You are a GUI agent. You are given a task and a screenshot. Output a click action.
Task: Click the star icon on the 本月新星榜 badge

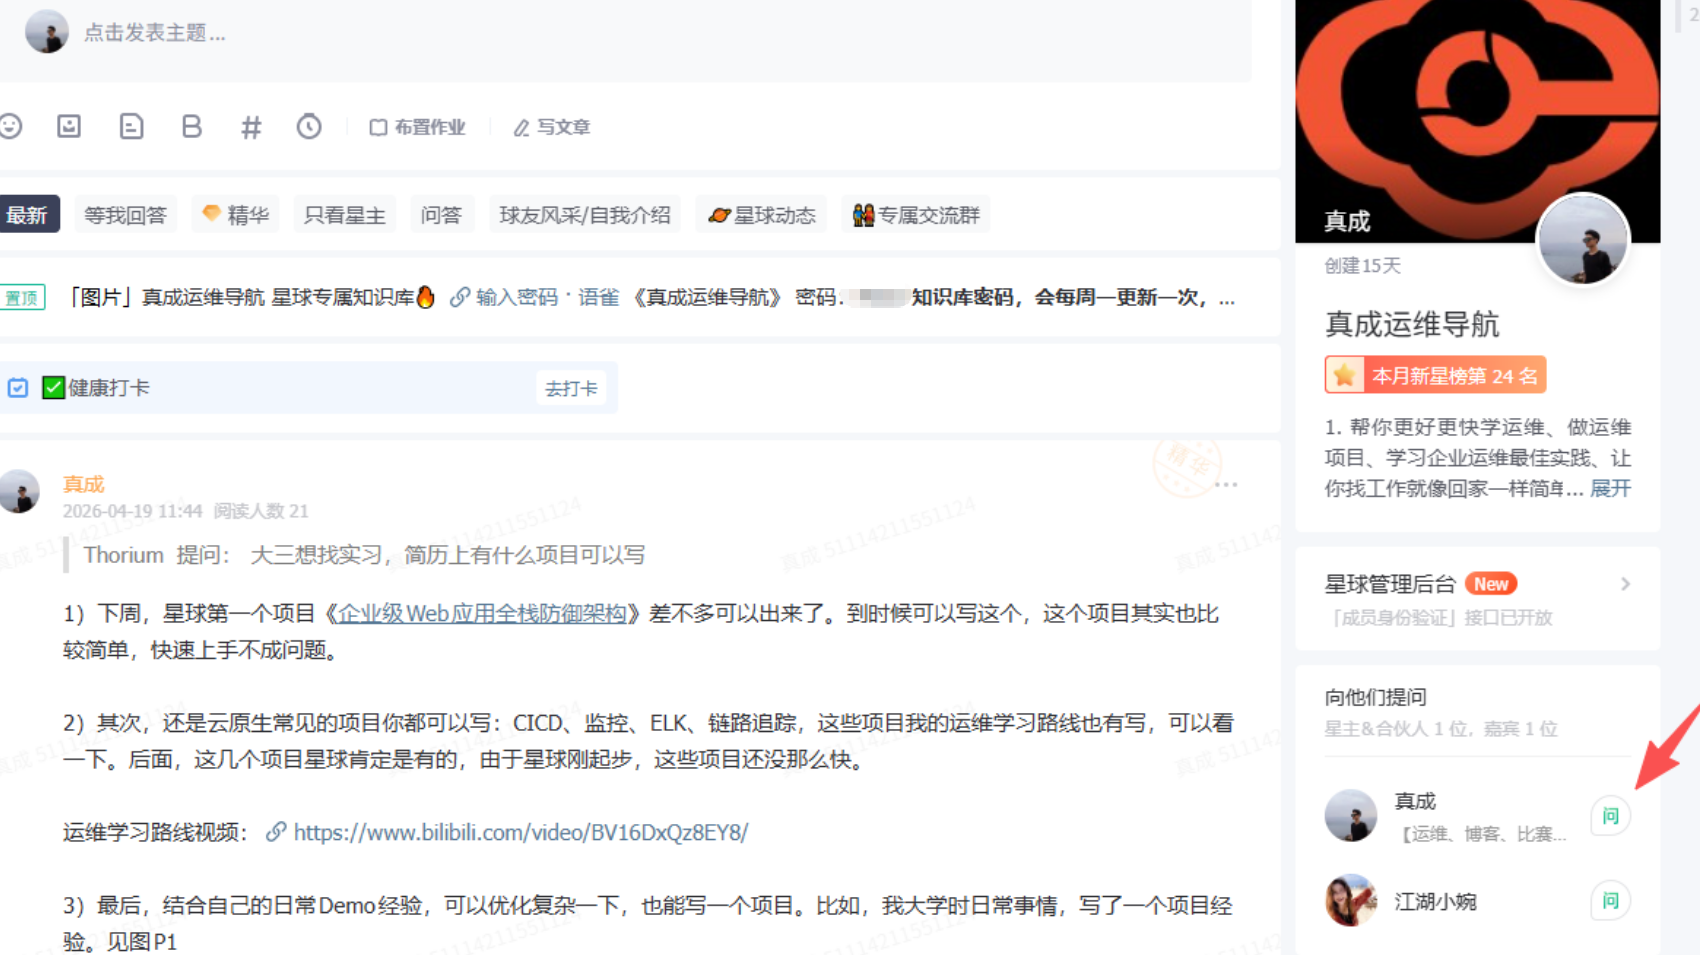(1347, 374)
